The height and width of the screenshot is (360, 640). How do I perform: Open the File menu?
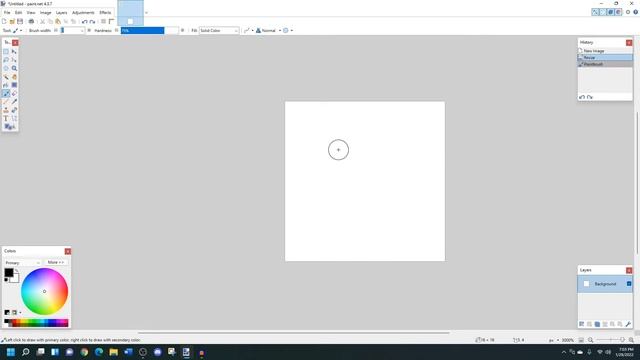[x=7, y=13]
